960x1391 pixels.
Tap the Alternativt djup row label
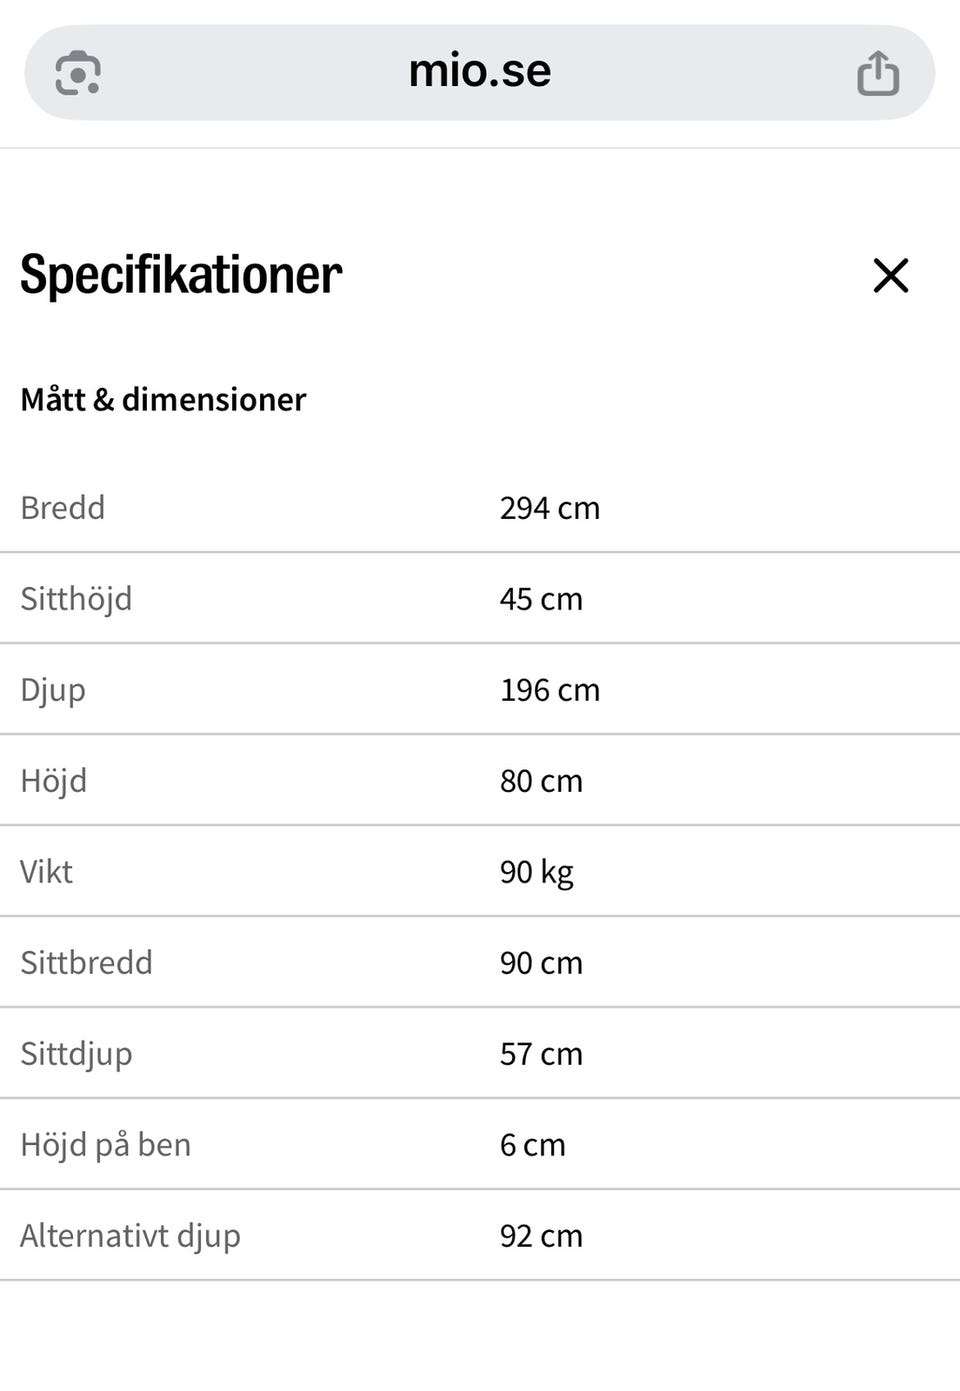coord(131,1236)
